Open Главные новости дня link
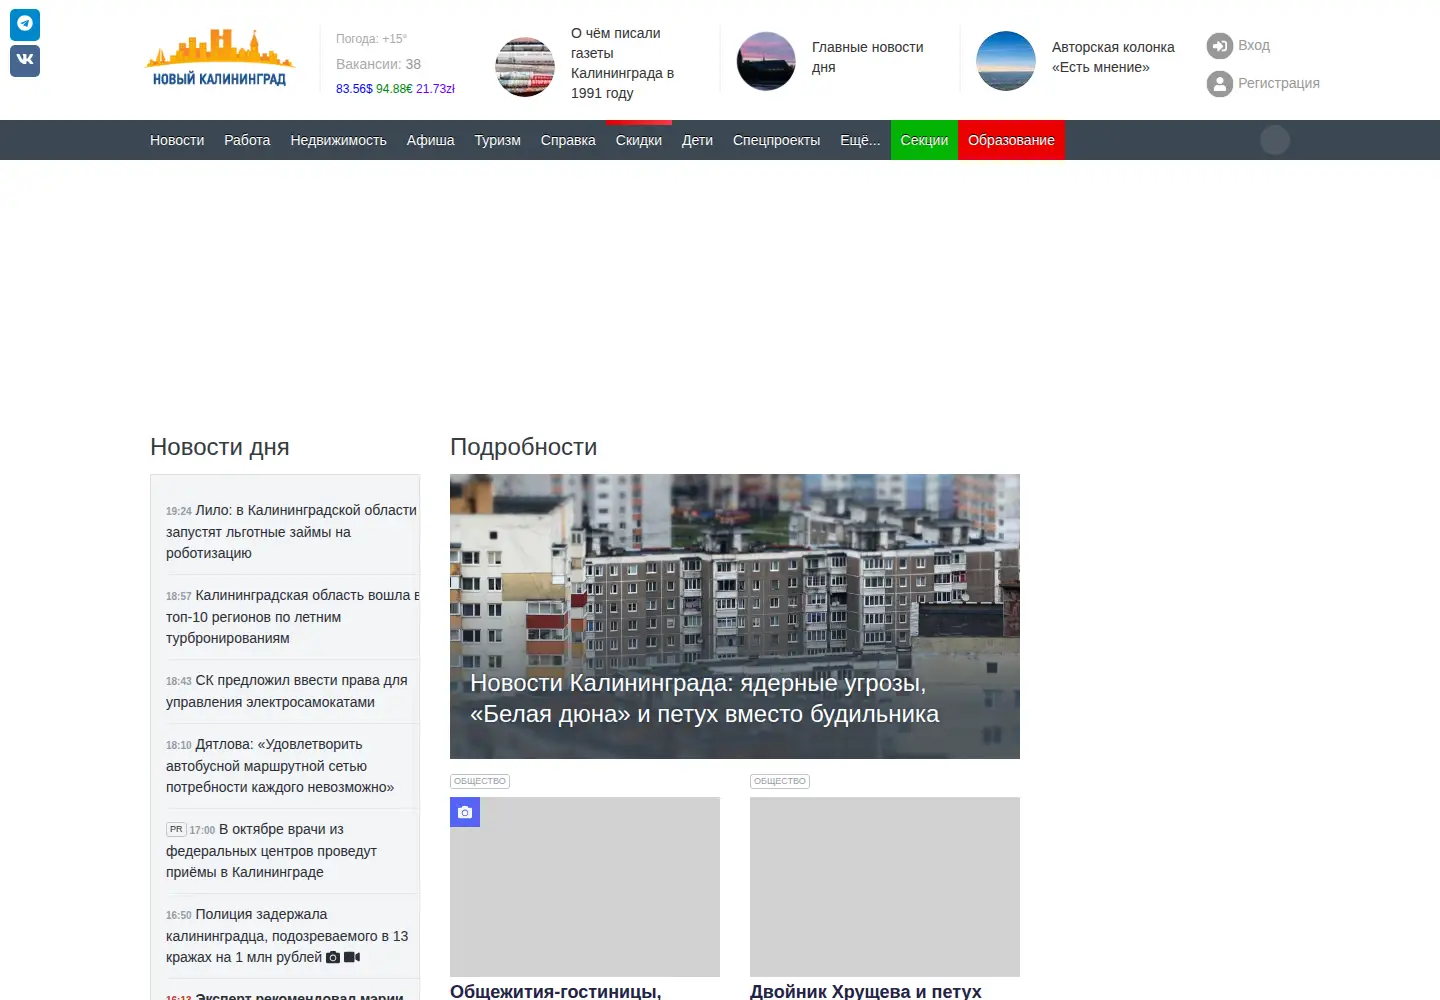The height and width of the screenshot is (1000, 1440). point(867,57)
